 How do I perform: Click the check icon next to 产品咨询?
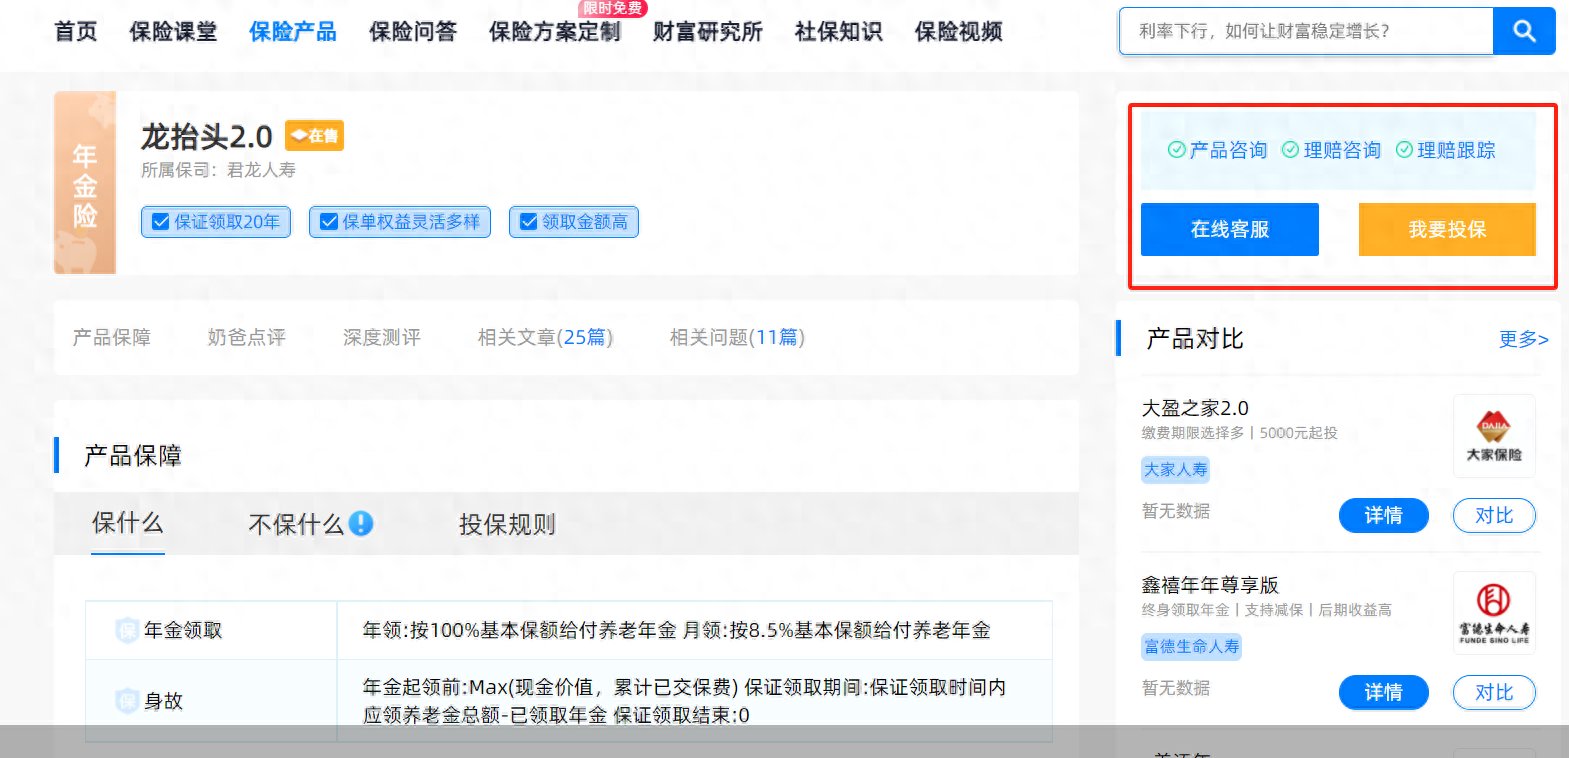[1177, 150]
